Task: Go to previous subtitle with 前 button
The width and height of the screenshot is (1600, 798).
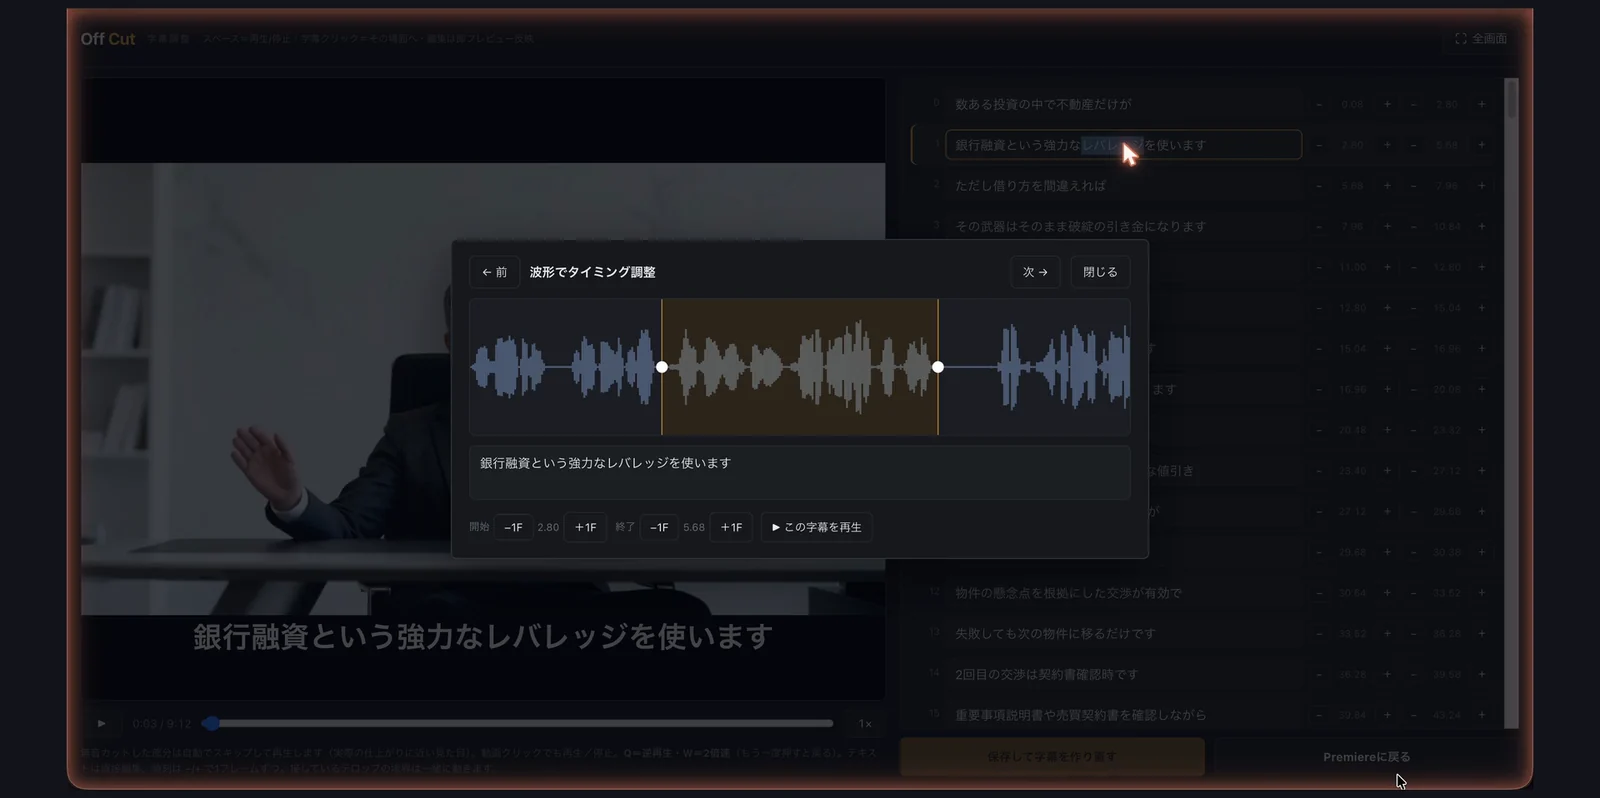Action: tap(495, 272)
